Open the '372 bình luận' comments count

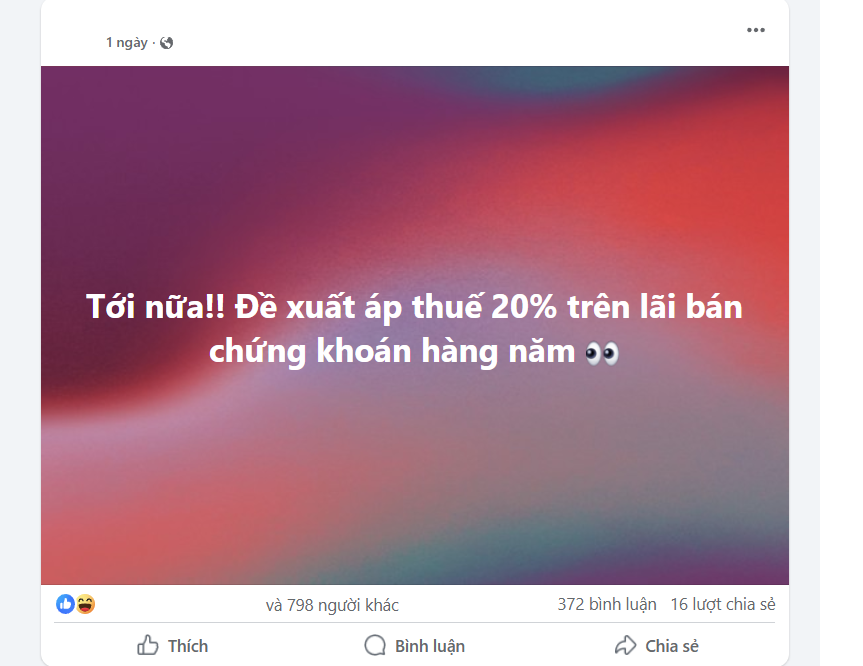607,604
